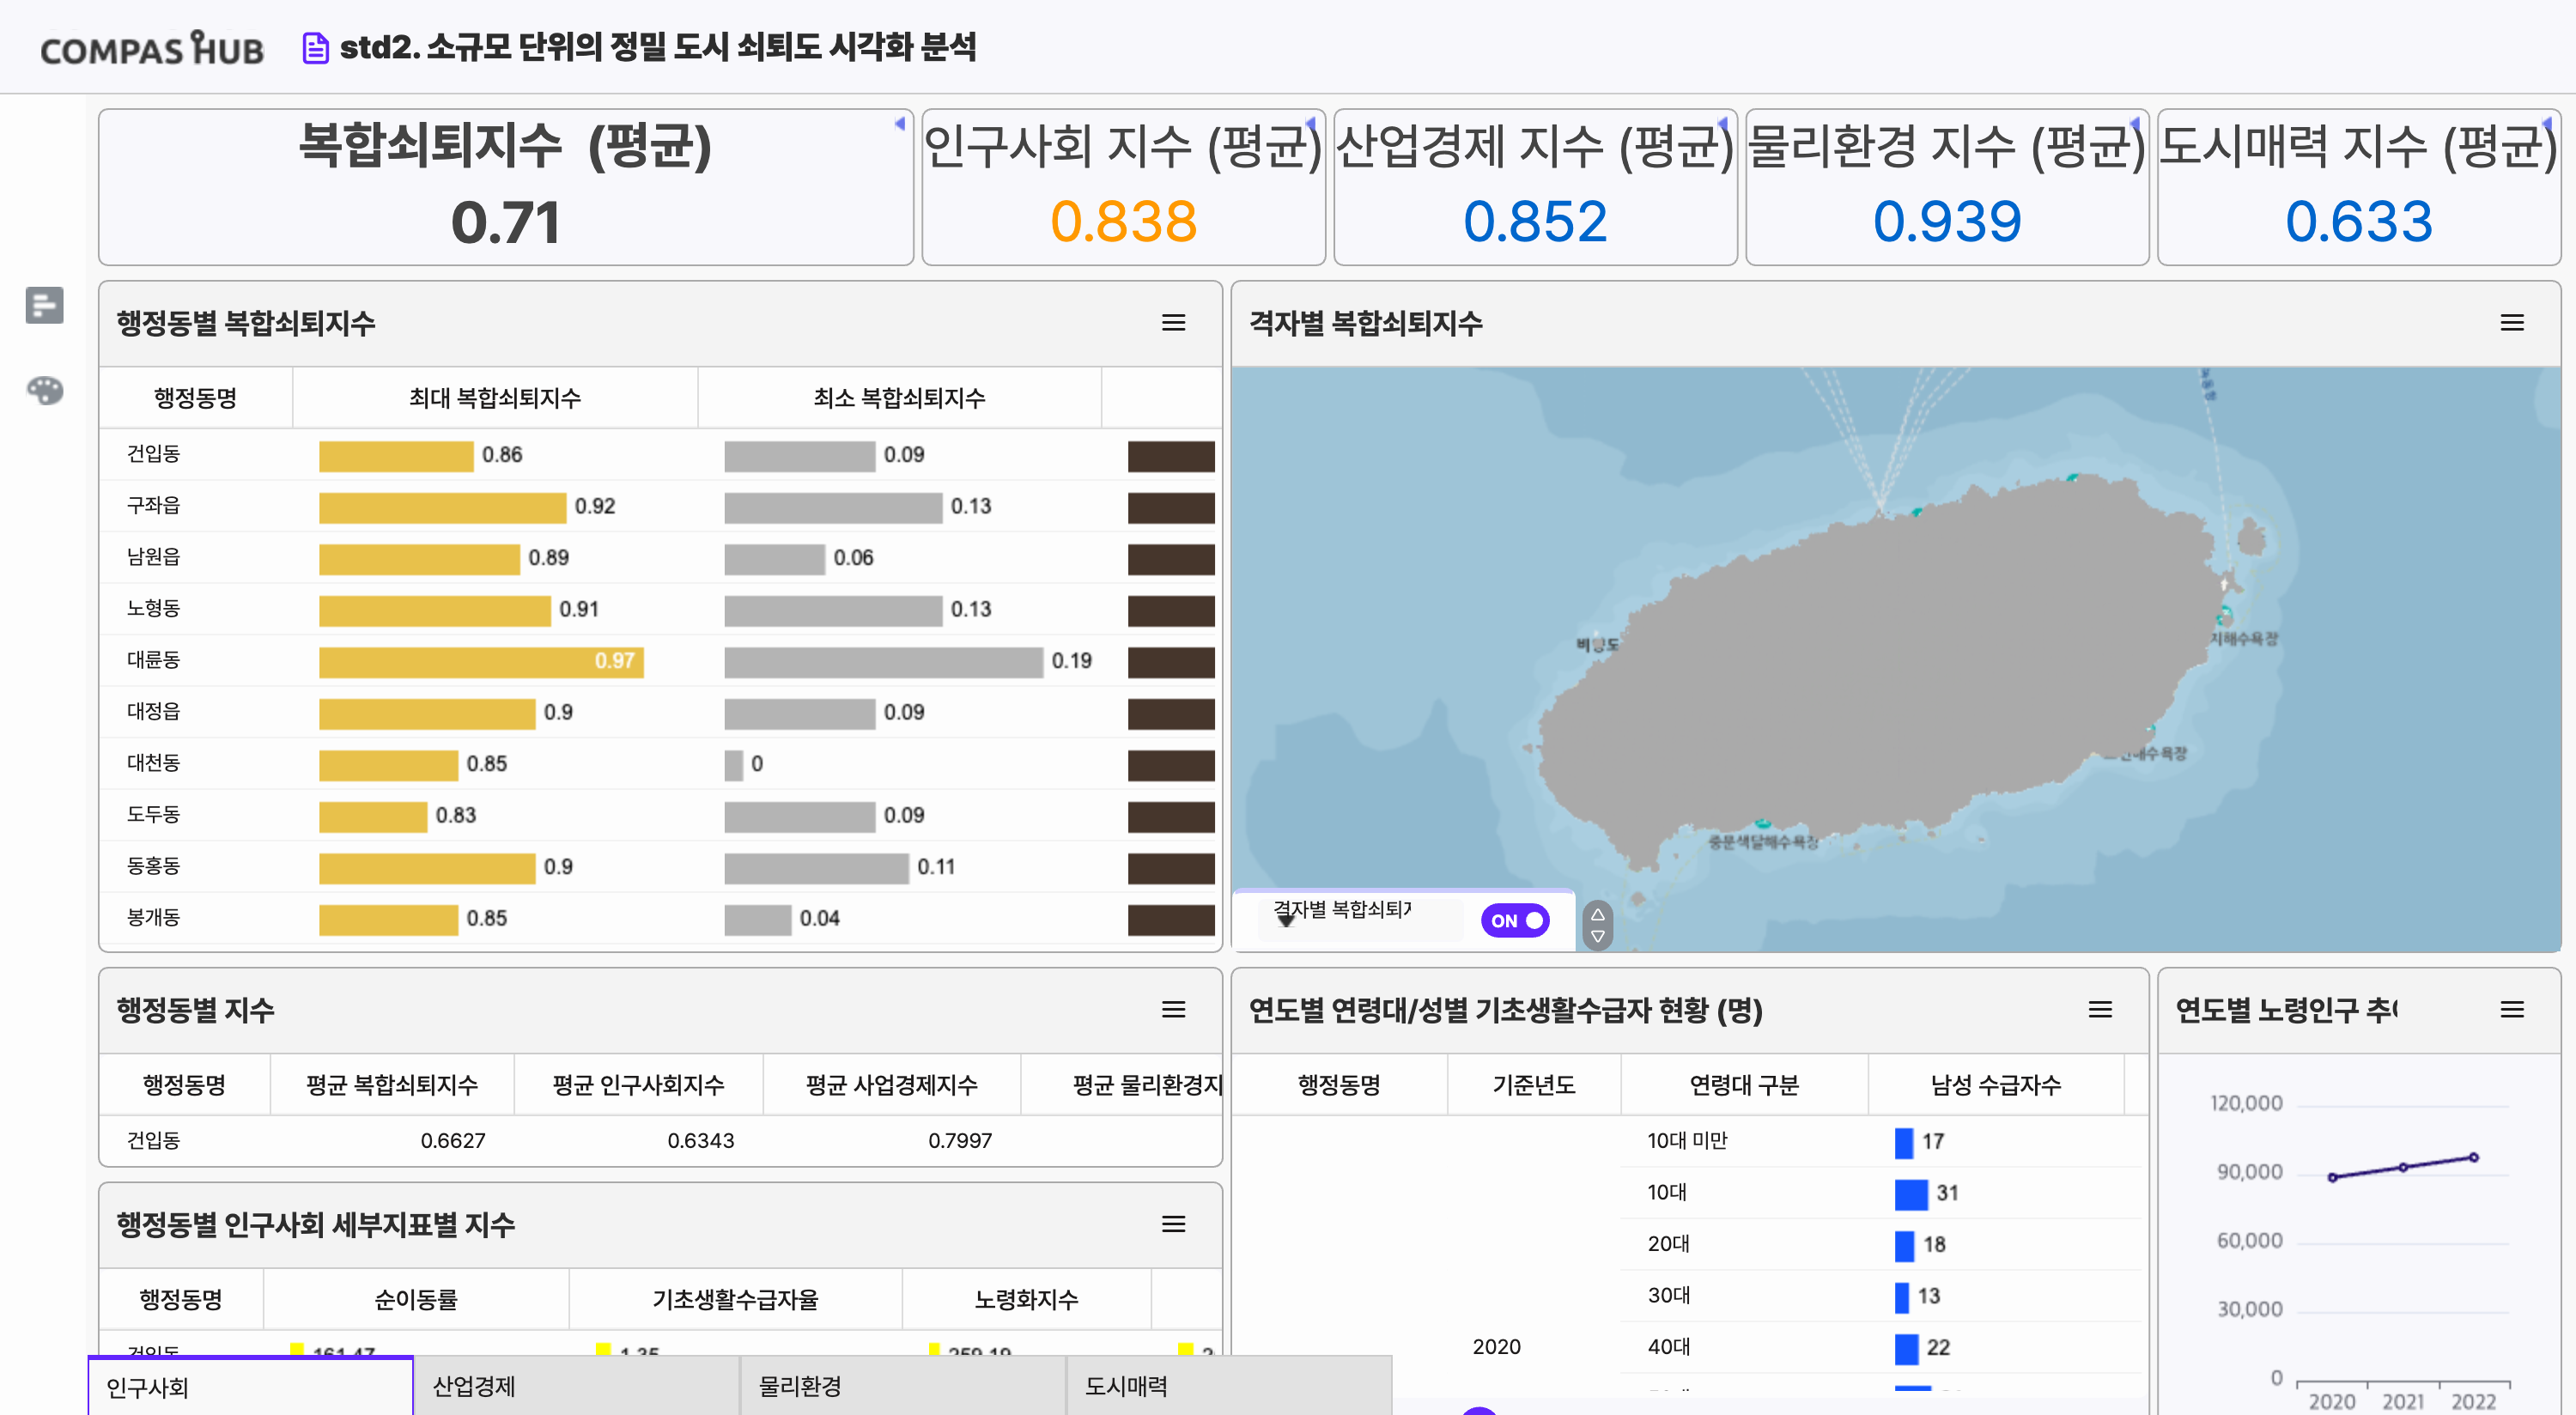This screenshot has height=1415, width=2576.
Task: Click corner marker on 인구사회 지수 card
Action: point(1311,123)
